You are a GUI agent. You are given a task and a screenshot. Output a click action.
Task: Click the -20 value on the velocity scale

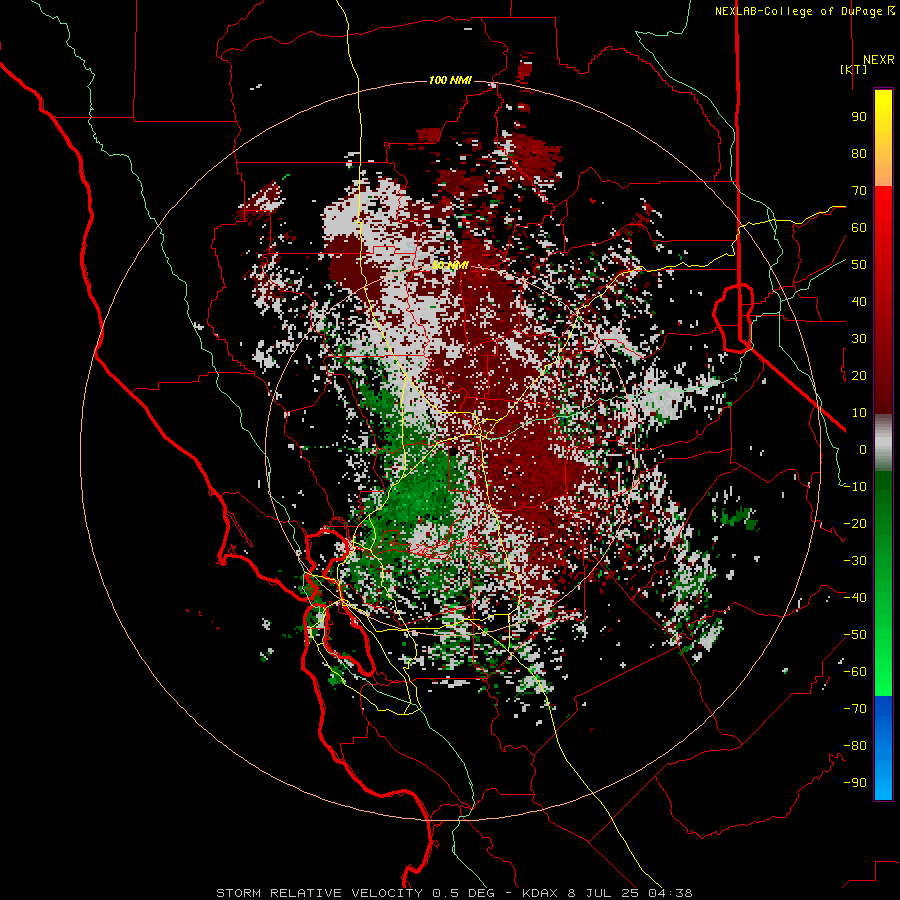(855, 524)
